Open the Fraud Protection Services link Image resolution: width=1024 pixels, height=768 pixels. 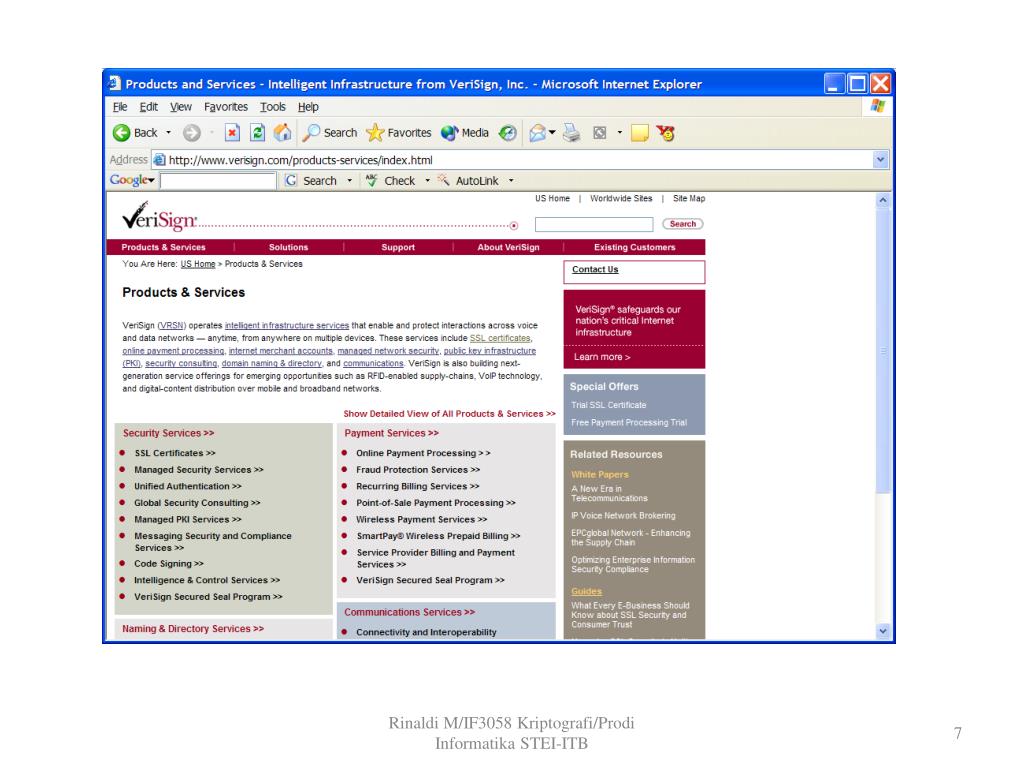click(418, 470)
